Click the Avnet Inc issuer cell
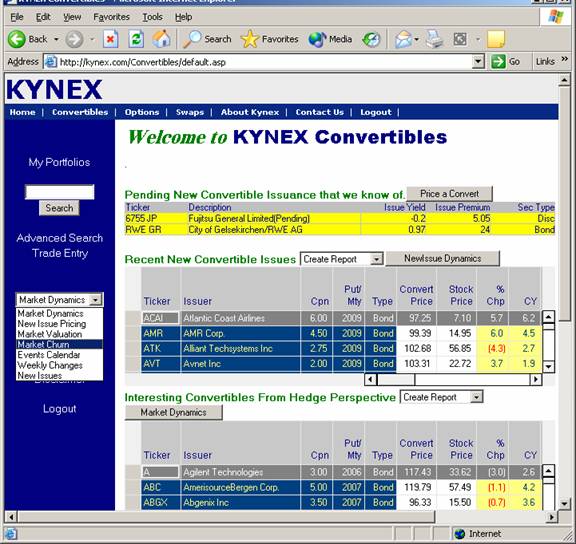 point(241,364)
